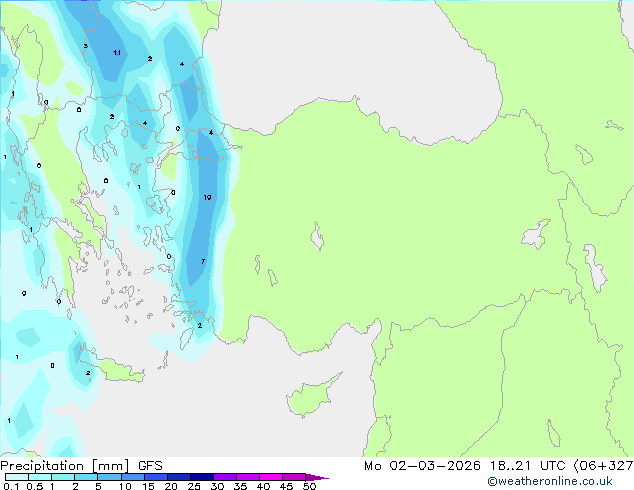The height and width of the screenshot is (490, 634).
Task: Click the legend swatch between 2 and 5
Action: click(86, 477)
